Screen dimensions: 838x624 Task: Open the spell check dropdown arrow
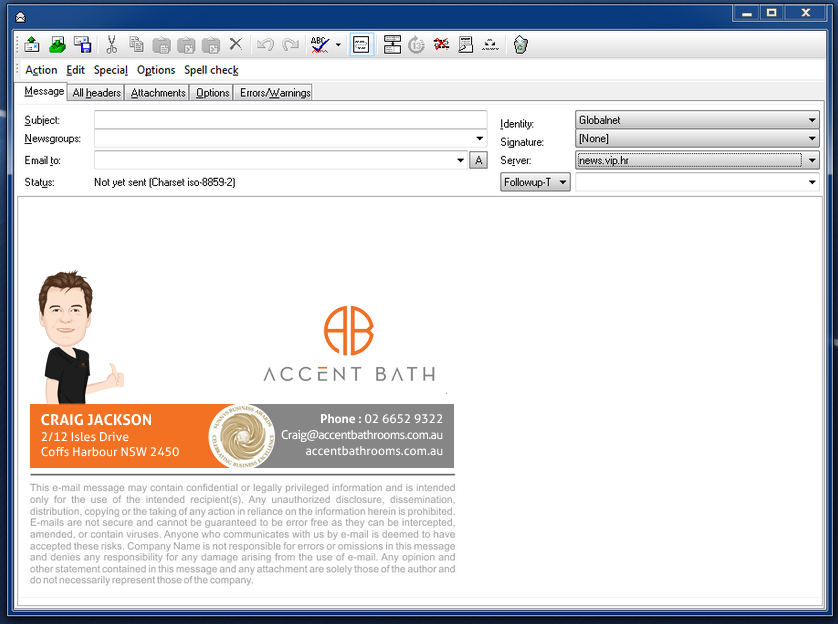(338, 45)
